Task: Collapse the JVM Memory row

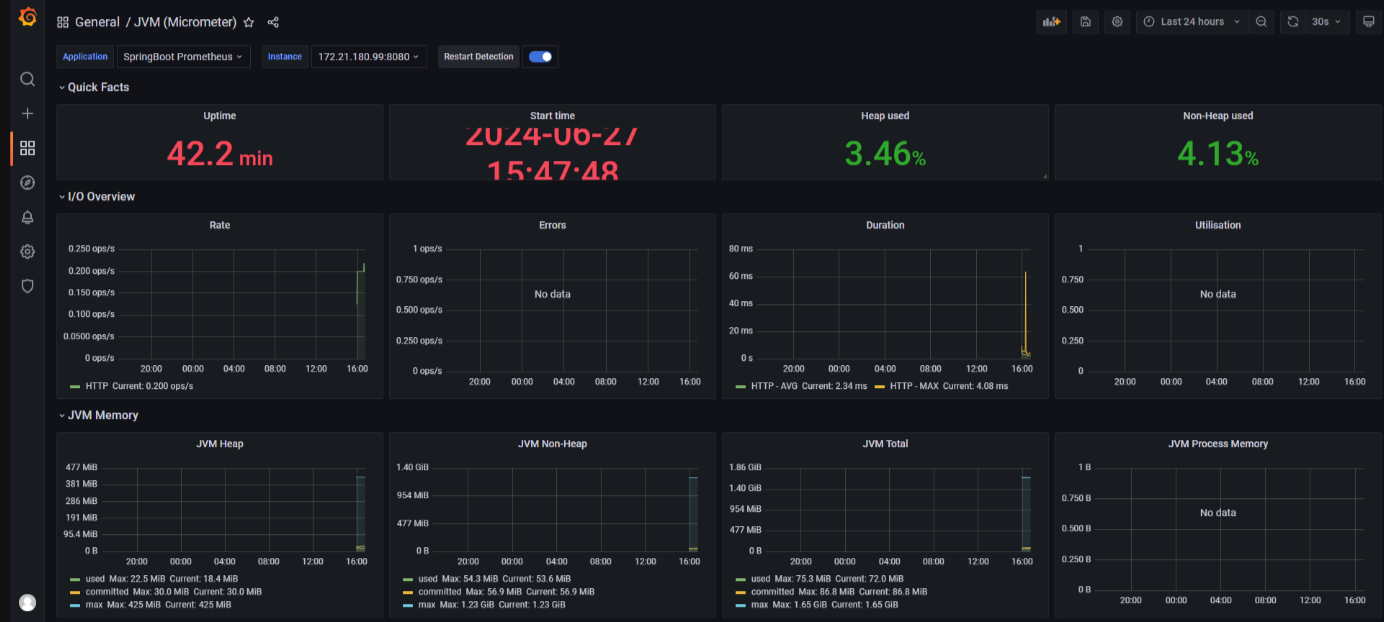Action: tap(98, 415)
